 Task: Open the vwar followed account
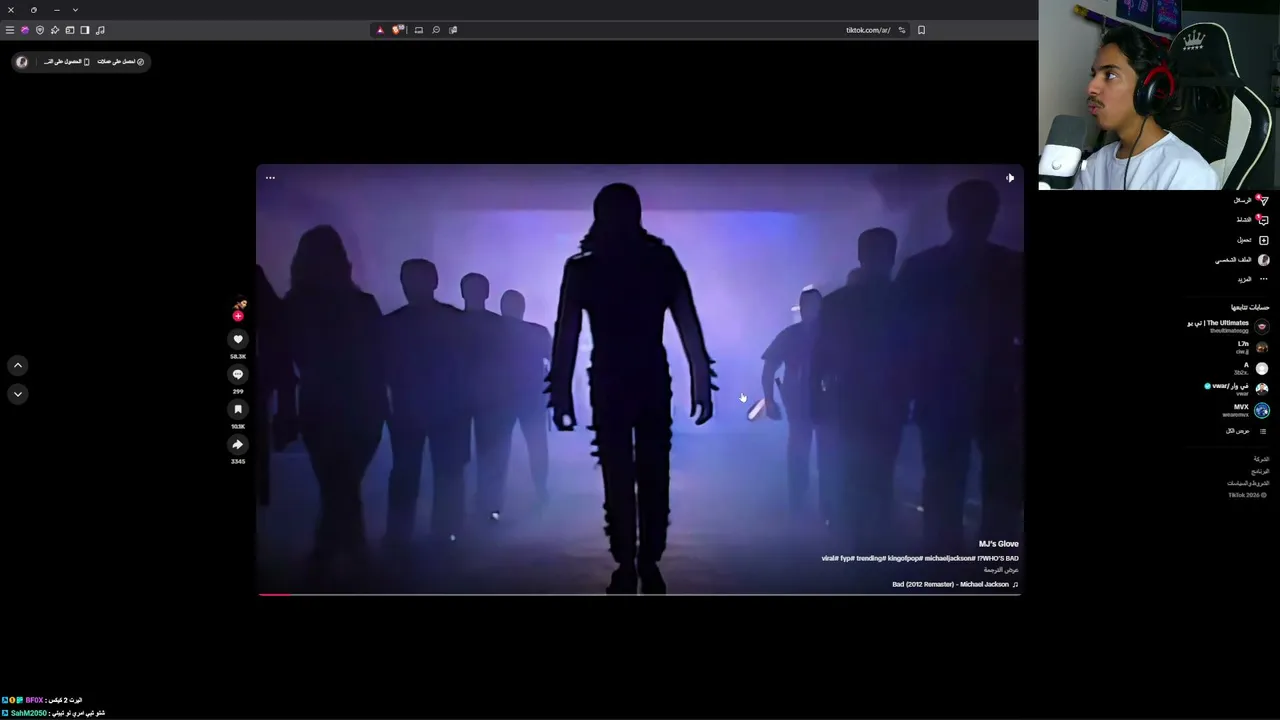point(1236,388)
